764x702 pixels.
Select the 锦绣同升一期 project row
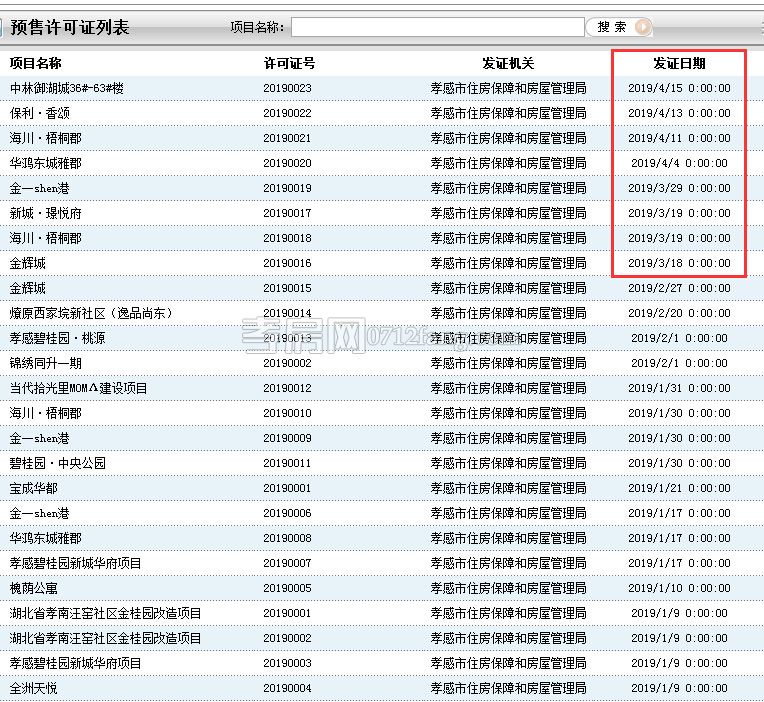pyautogui.click(x=46, y=363)
